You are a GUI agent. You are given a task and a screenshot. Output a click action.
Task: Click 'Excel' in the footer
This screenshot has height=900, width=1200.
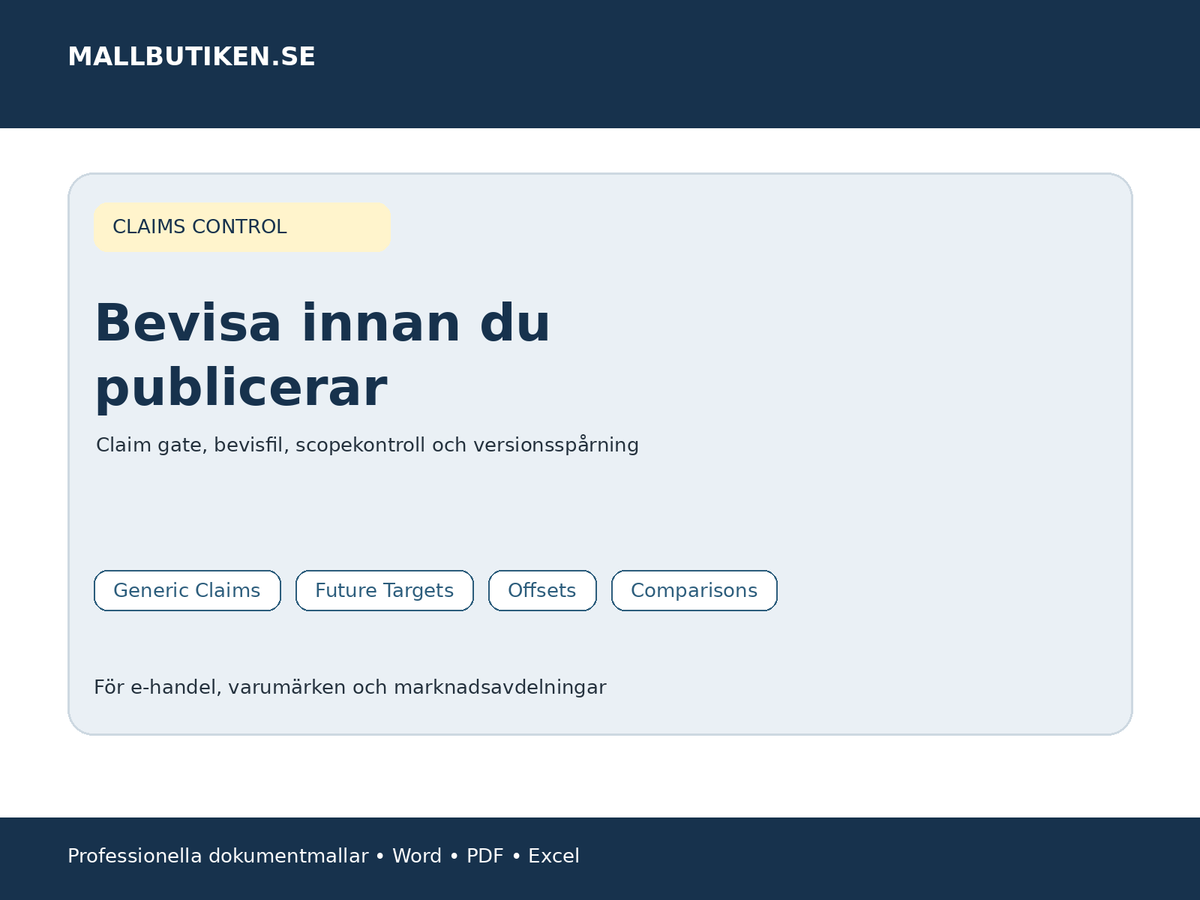click(554, 856)
